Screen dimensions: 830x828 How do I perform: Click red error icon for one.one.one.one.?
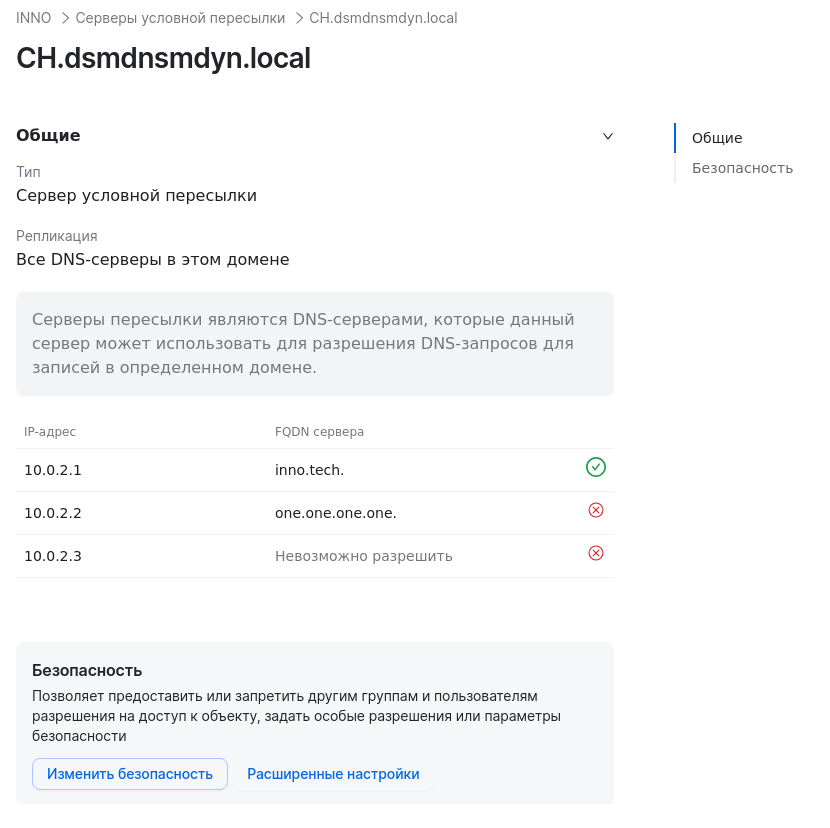pos(596,510)
